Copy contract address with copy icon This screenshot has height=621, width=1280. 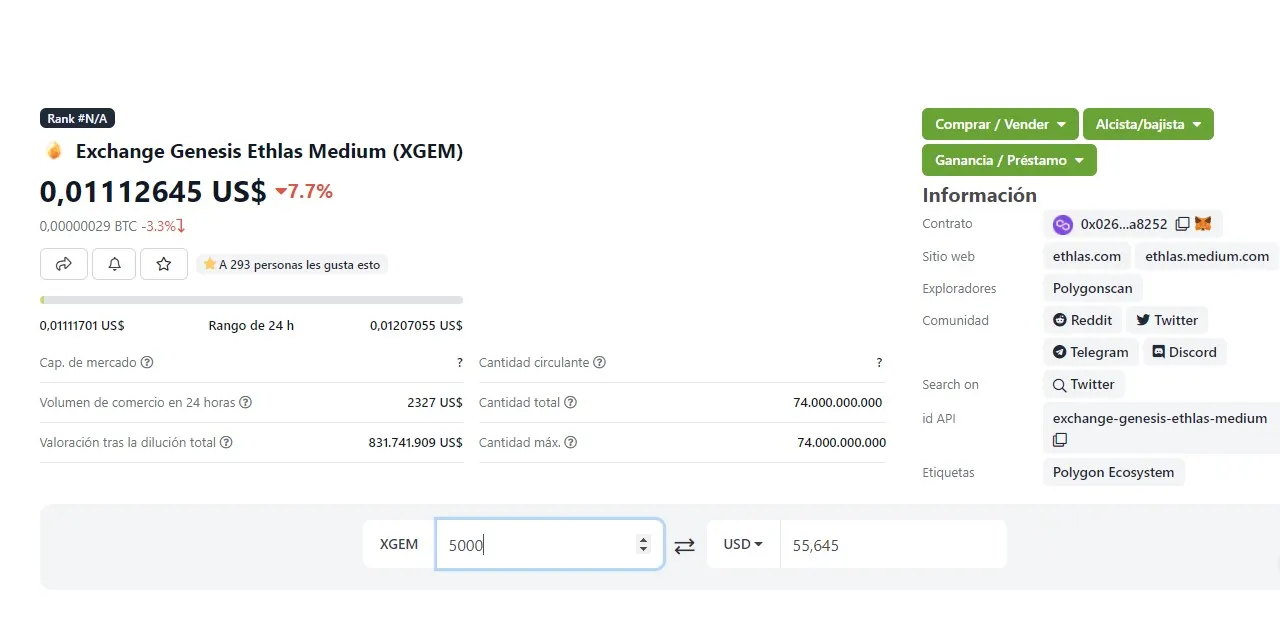[x=1182, y=224]
